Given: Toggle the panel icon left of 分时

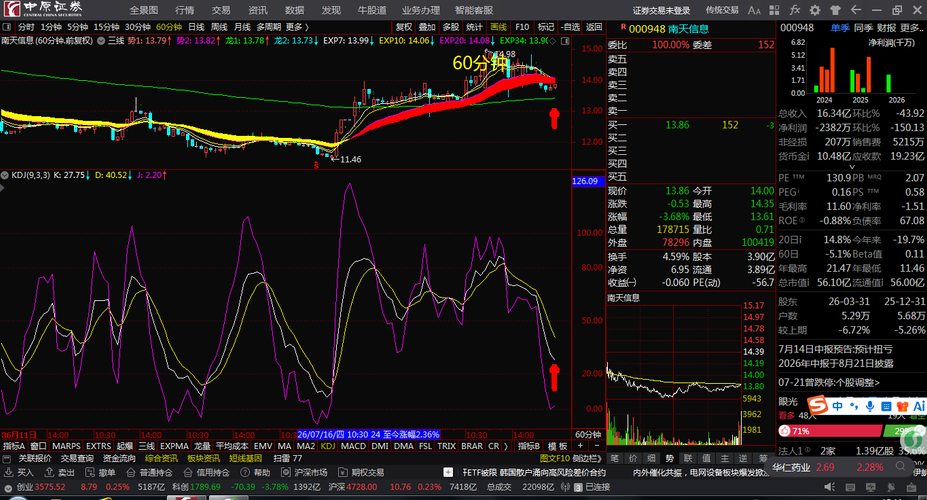Looking at the screenshot, I should coord(7,27).
